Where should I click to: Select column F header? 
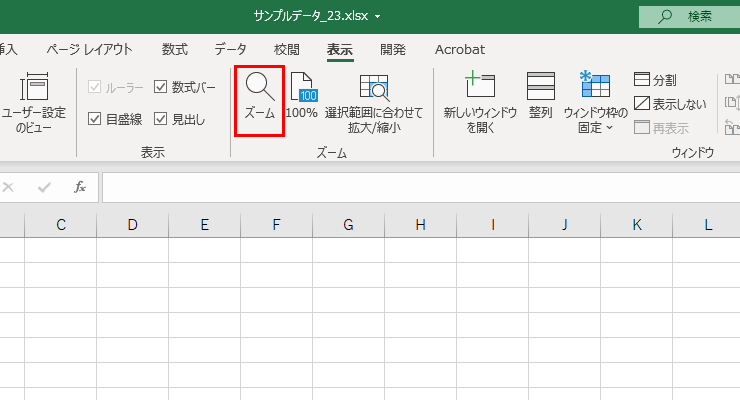coord(276,225)
